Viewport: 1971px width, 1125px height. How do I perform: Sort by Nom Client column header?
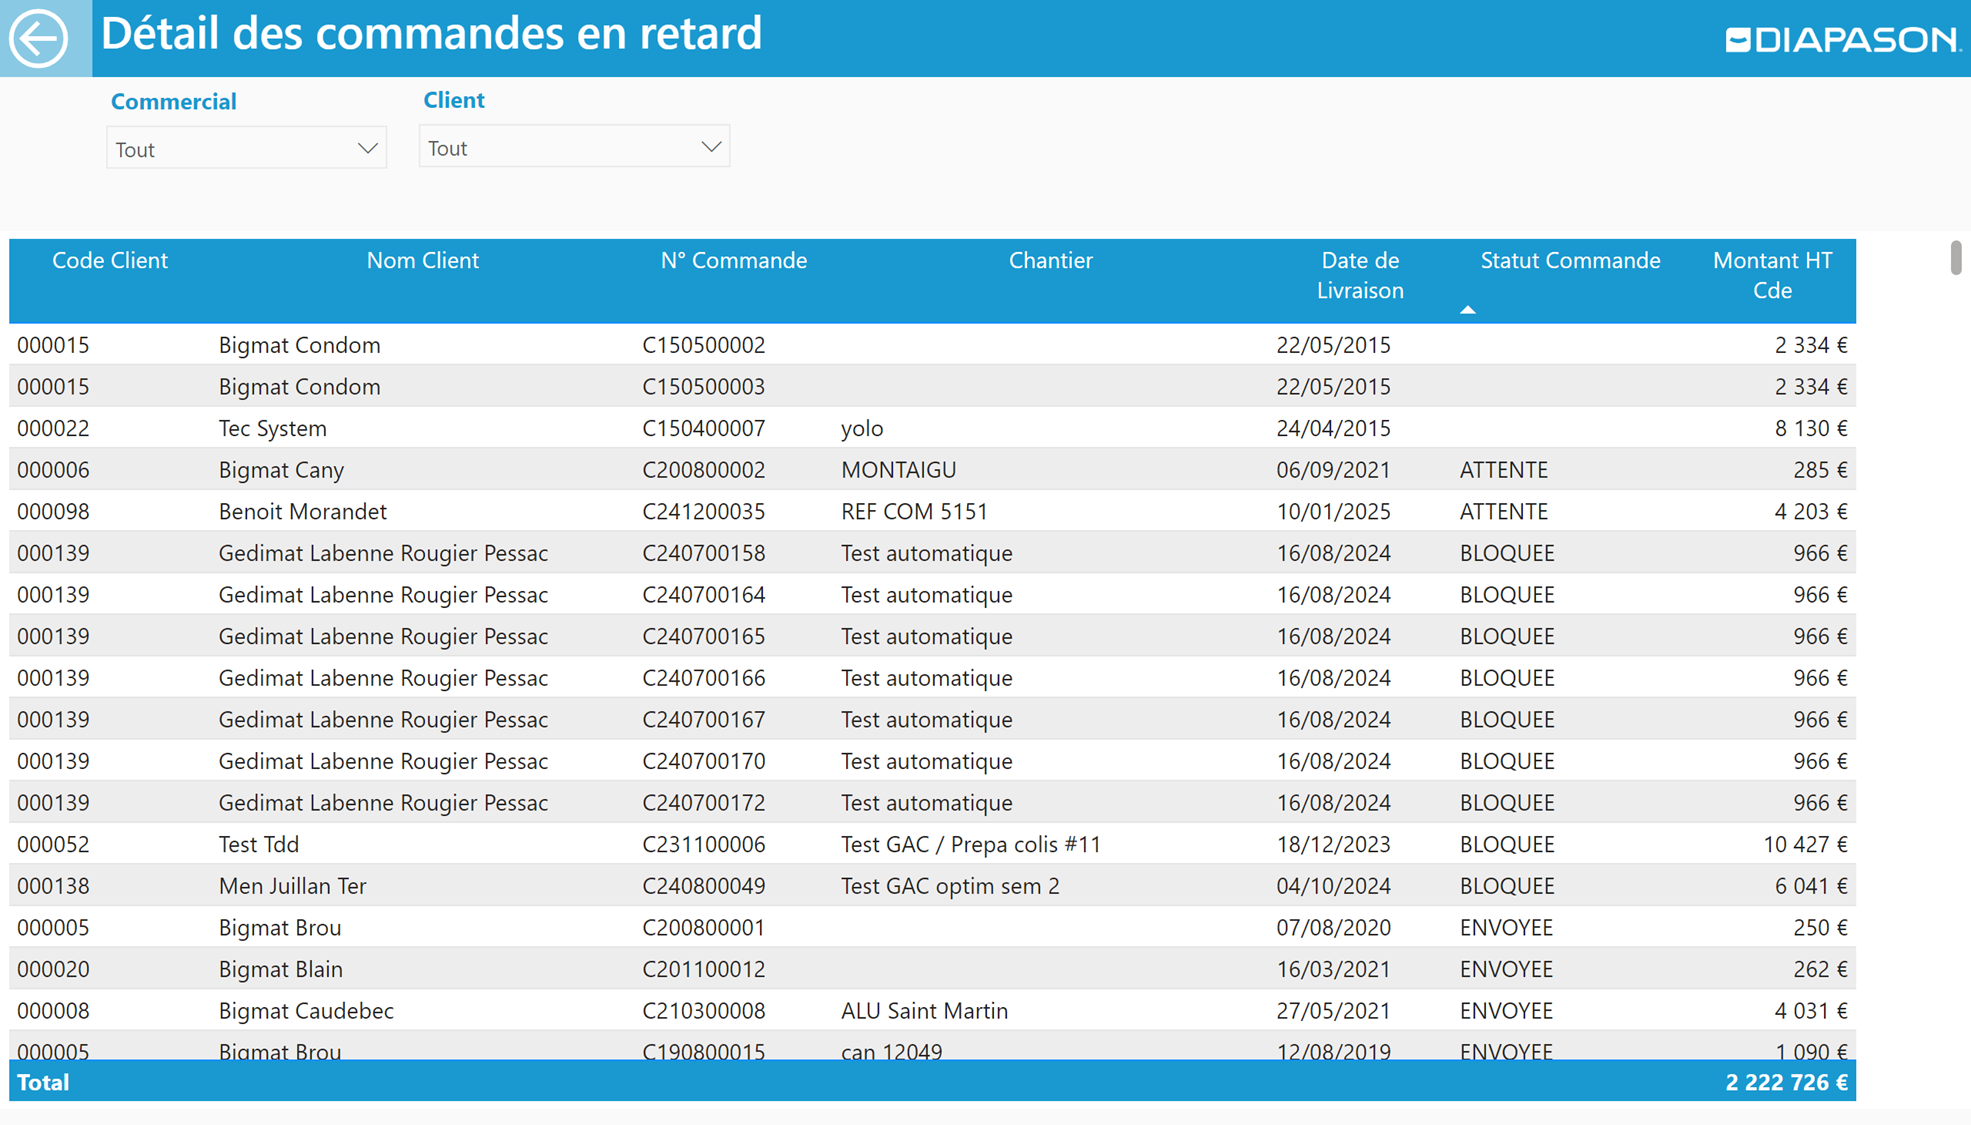coord(422,261)
